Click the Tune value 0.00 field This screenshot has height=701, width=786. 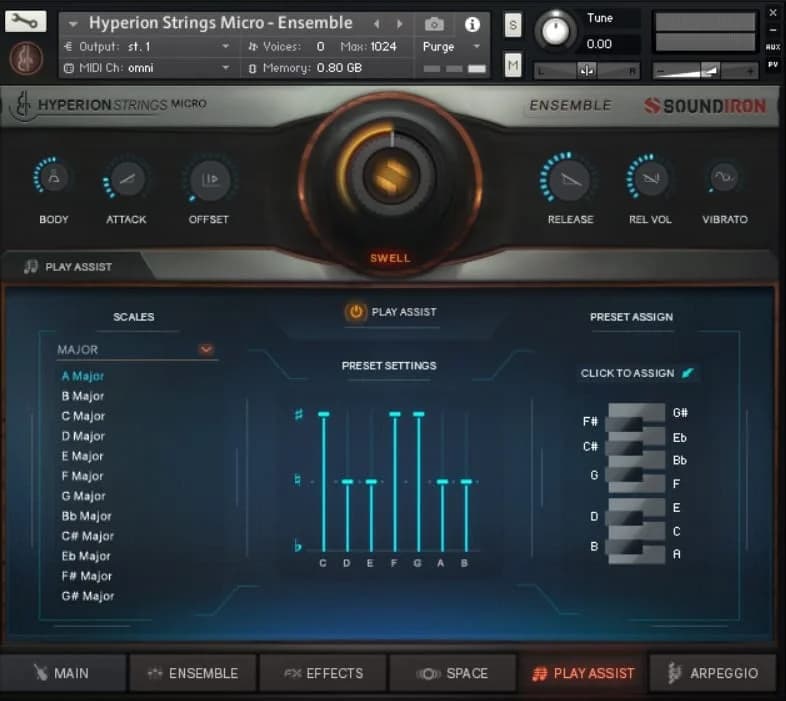[599, 44]
